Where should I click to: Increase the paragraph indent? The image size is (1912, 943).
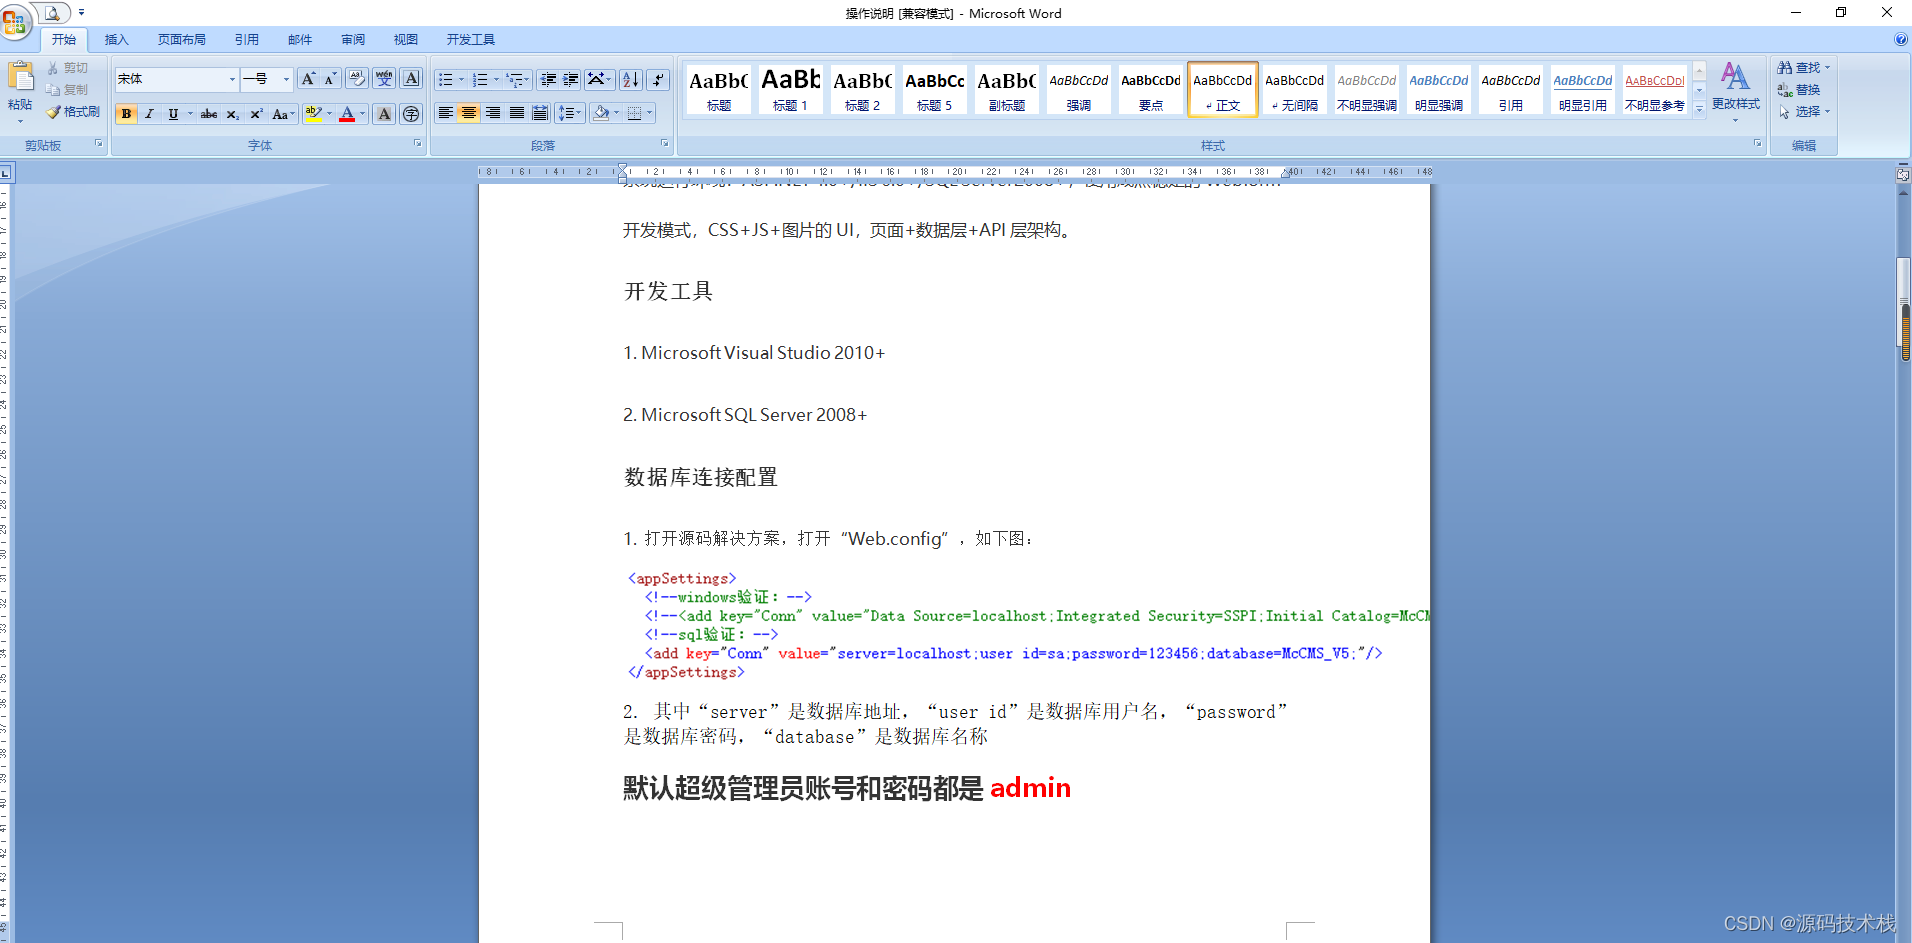571,80
